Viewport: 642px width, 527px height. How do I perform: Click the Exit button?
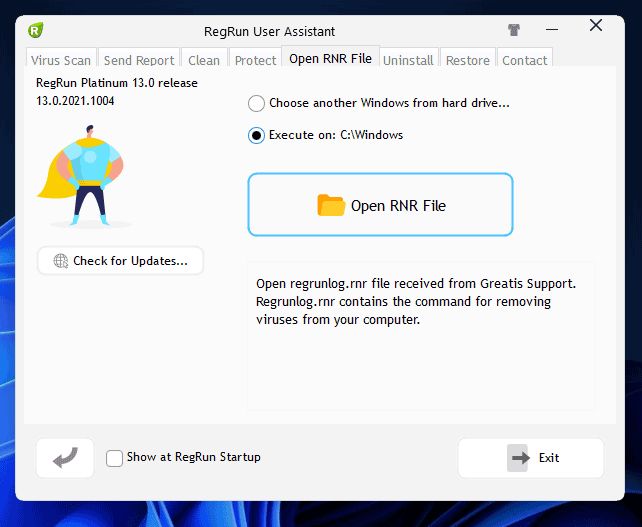click(531, 458)
